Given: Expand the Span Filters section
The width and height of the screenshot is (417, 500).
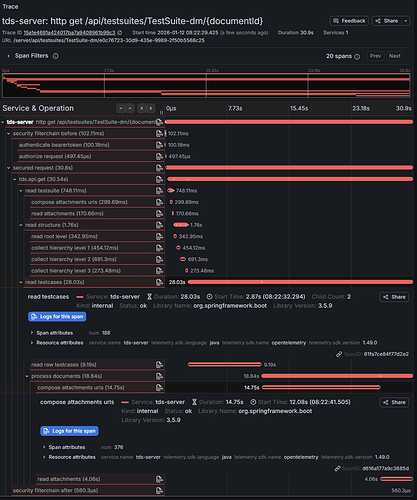Looking at the screenshot, I should tap(9, 56).
